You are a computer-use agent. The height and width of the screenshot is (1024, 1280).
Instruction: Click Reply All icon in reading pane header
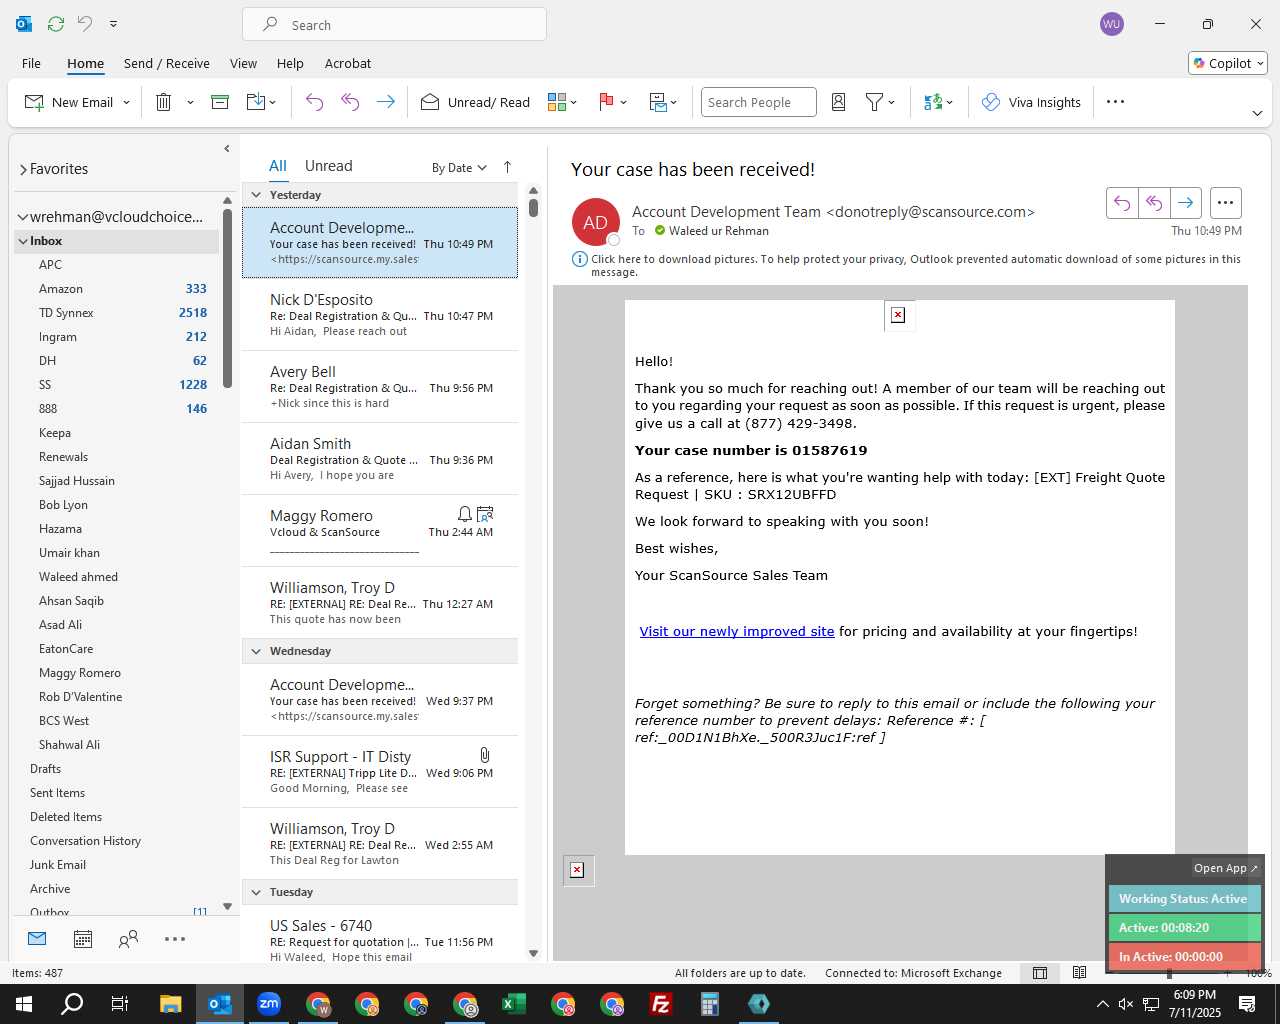point(1154,203)
